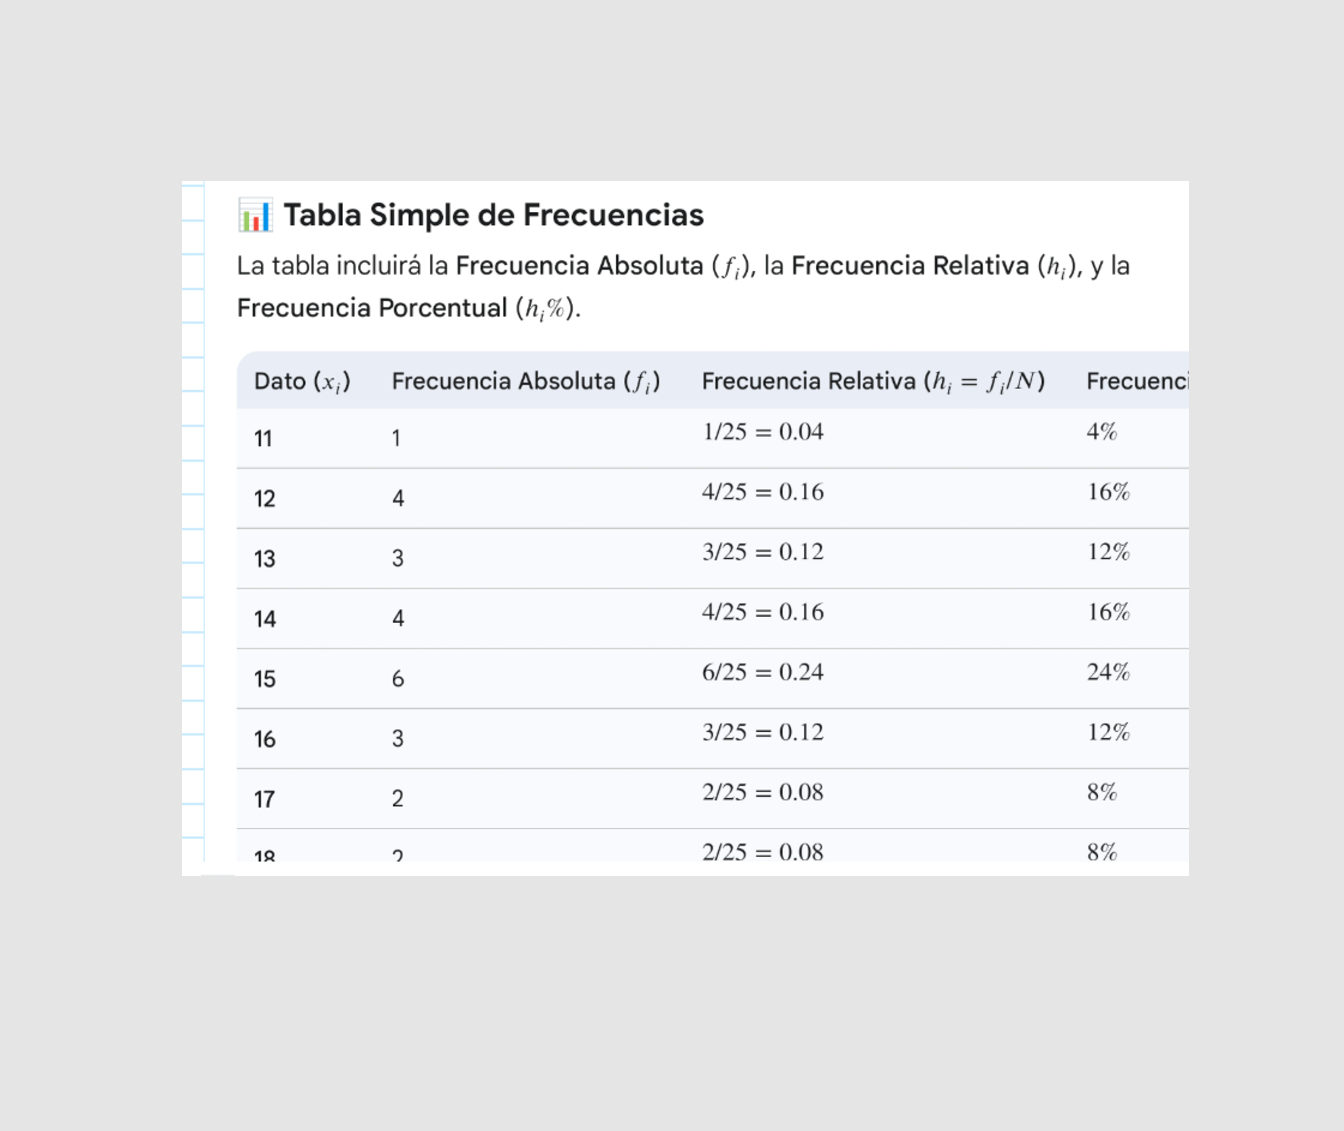Click the absolute frequency 6 cell

398,678
